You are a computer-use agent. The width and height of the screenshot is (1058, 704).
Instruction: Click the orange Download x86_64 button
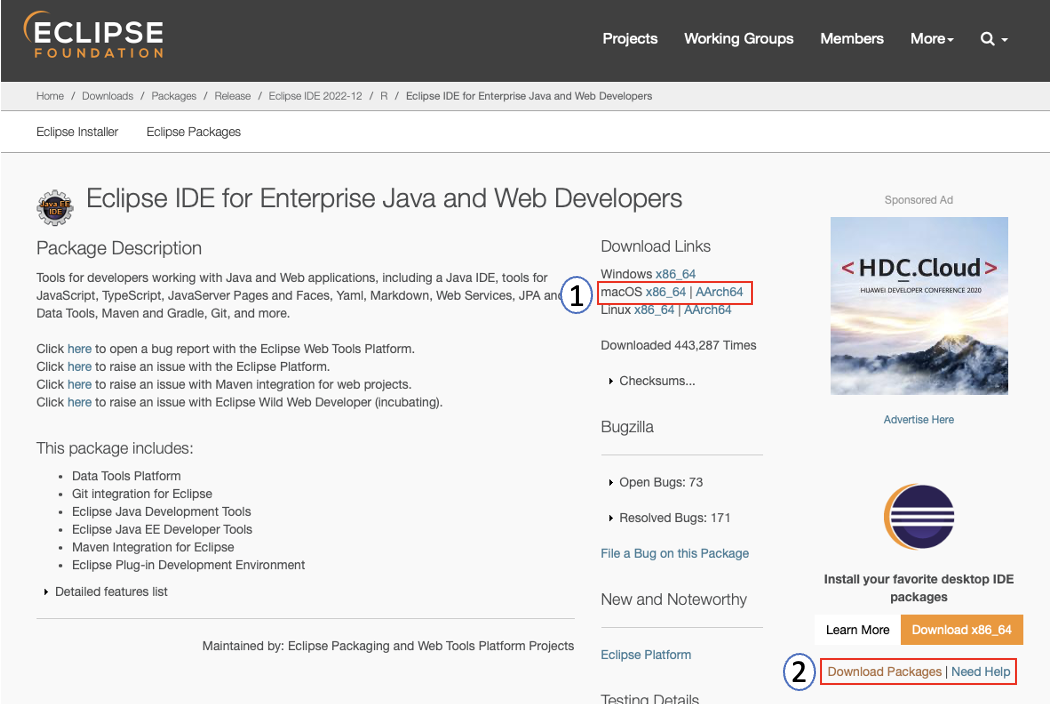tap(962, 630)
